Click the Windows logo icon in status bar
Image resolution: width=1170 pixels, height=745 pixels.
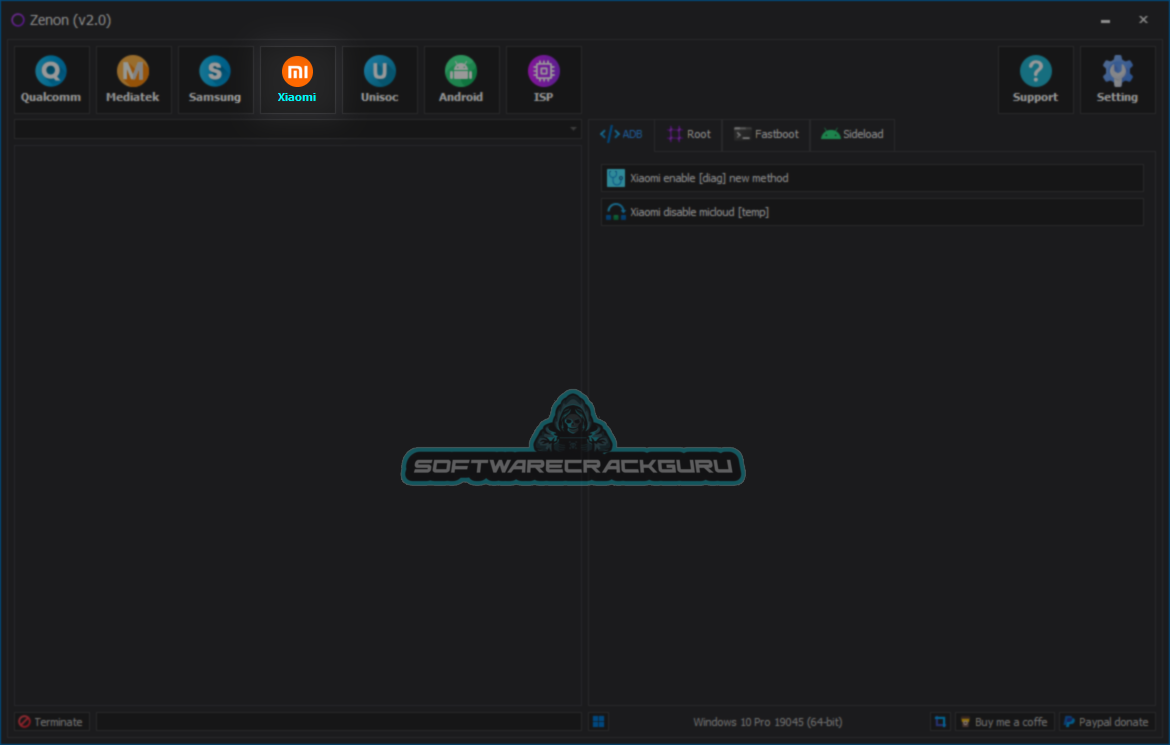(x=598, y=722)
